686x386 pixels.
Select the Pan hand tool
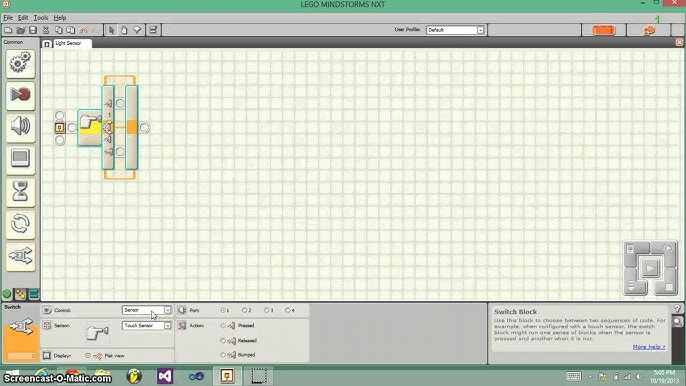(124, 30)
